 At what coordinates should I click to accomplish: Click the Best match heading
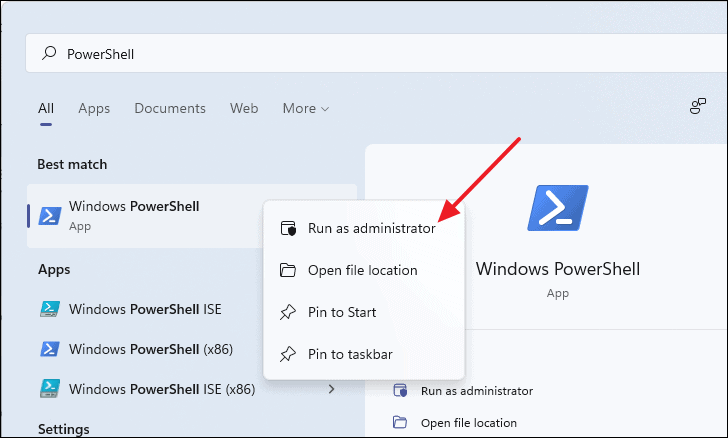pyautogui.click(x=72, y=164)
